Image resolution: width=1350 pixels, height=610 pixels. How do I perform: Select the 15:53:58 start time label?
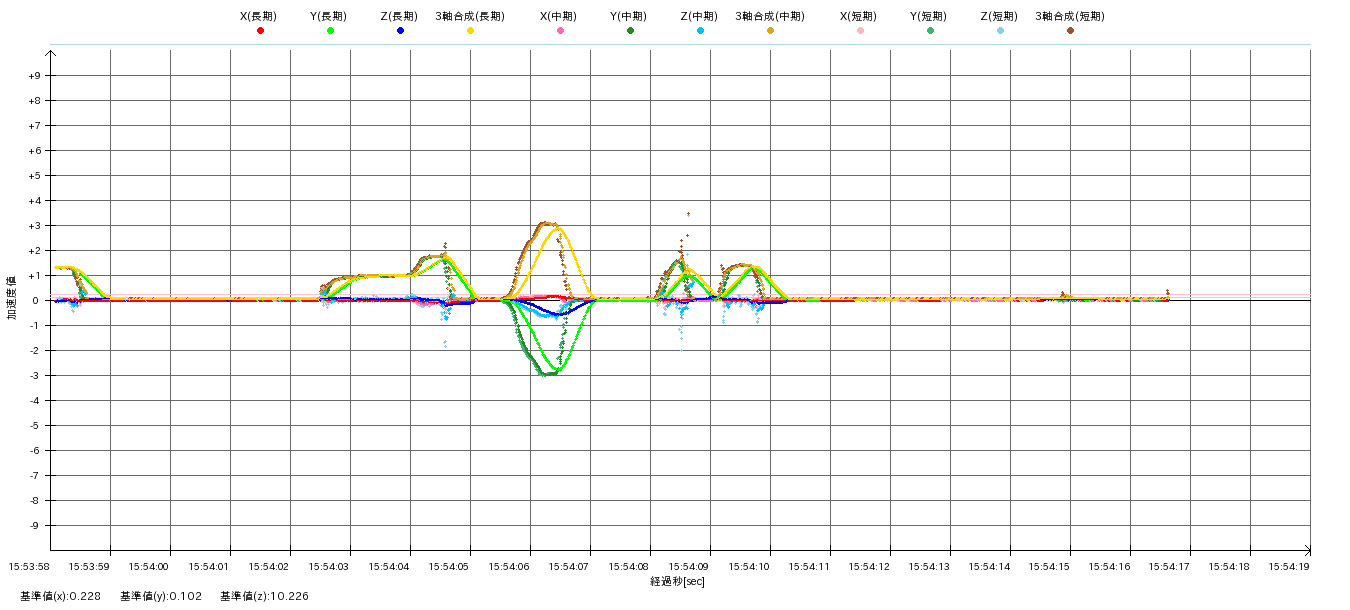pos(29,566)
